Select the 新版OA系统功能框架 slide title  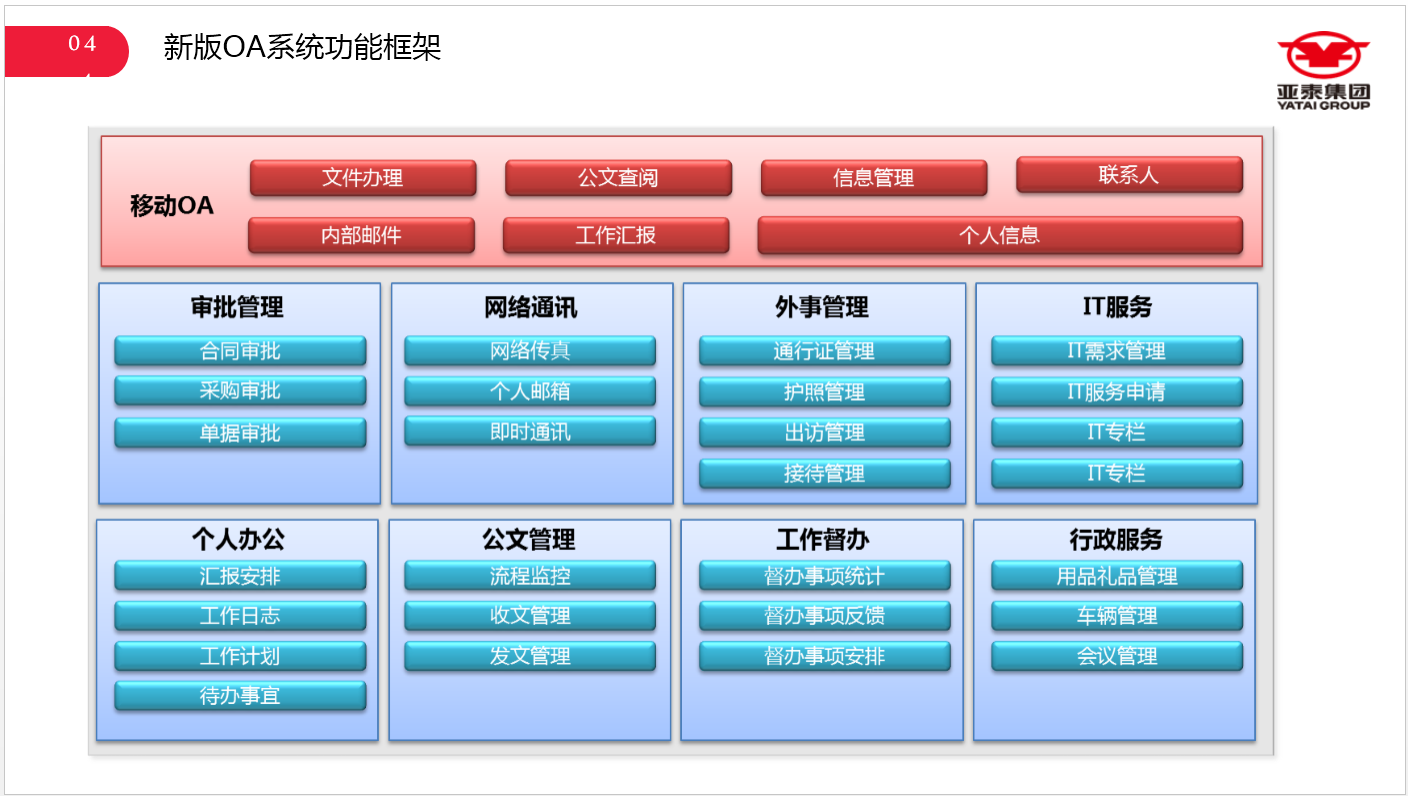pyautogui.click(x=302, y=48)
